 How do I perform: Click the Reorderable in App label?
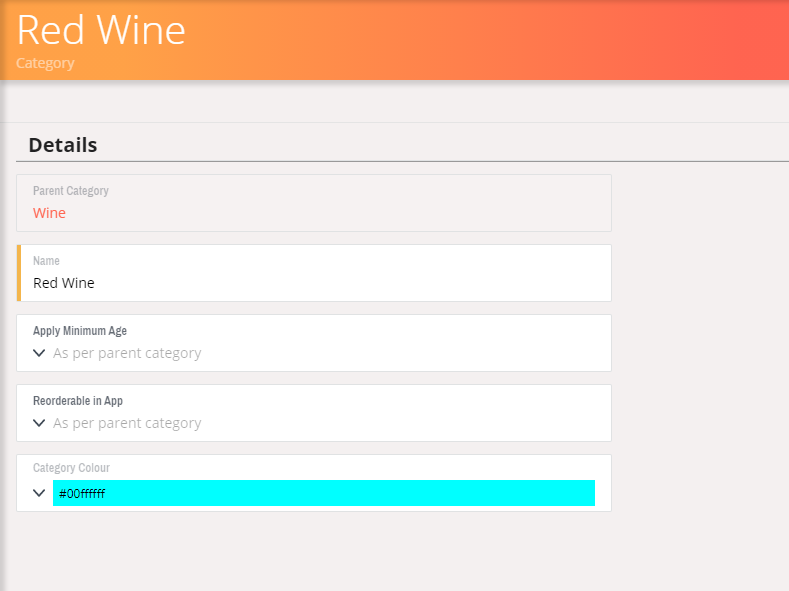(78, 401)
